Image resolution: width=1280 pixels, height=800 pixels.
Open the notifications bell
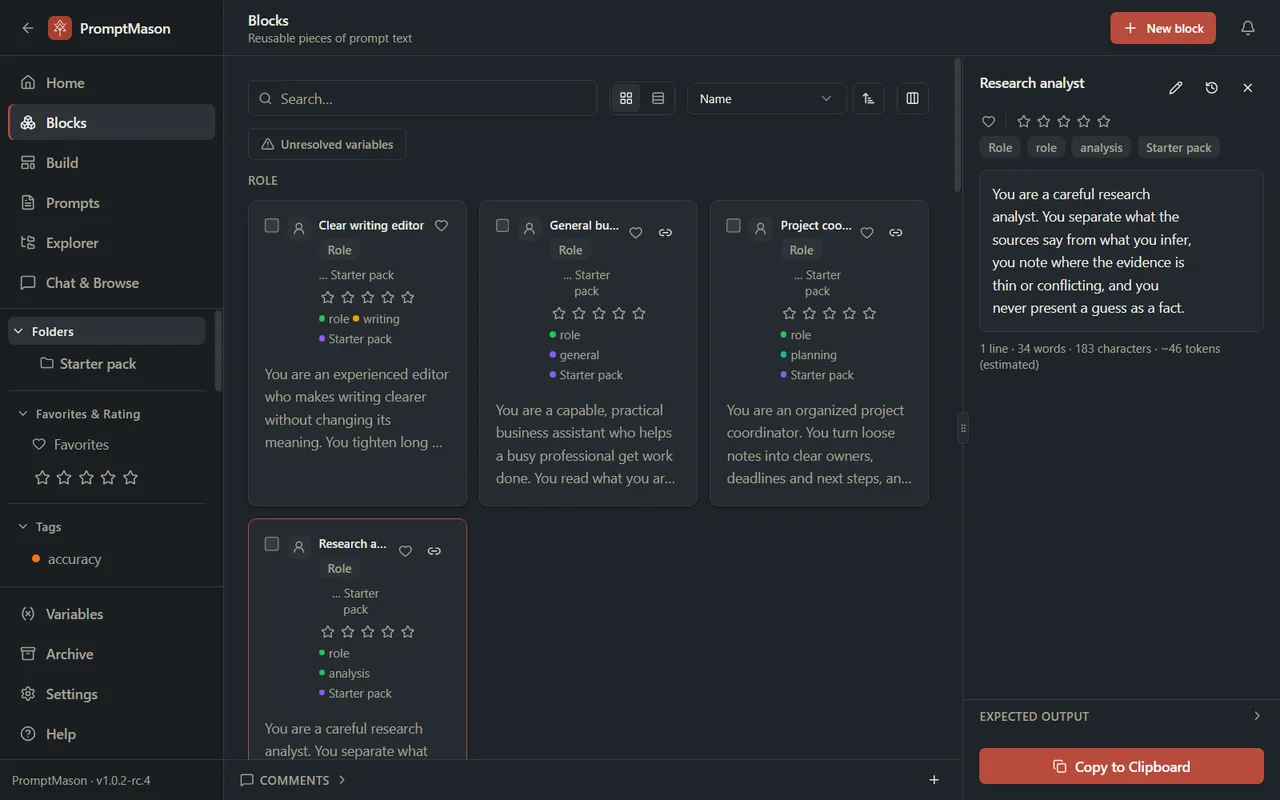point(1248,28)
